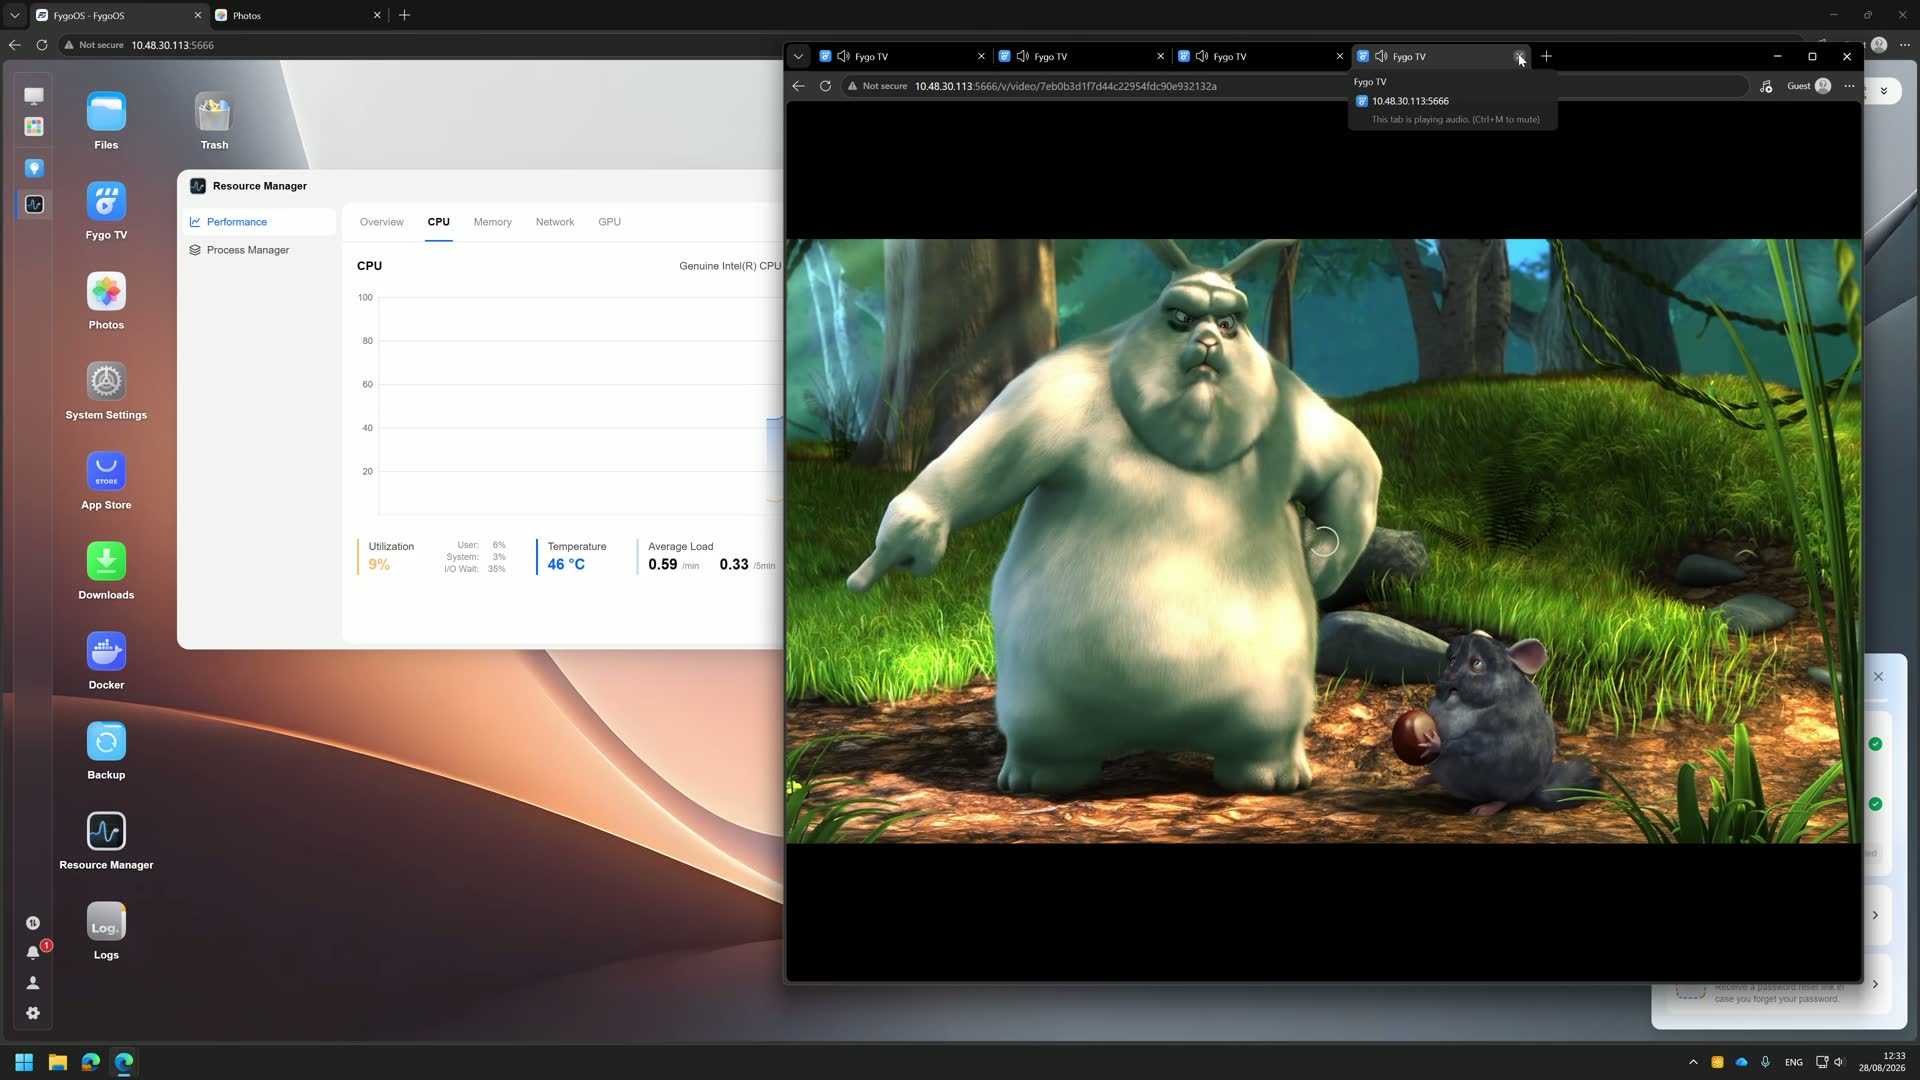Select the active Resource Manager dock icon
The width and height of the screenshot is (1920, 1080).
[34, 204]
